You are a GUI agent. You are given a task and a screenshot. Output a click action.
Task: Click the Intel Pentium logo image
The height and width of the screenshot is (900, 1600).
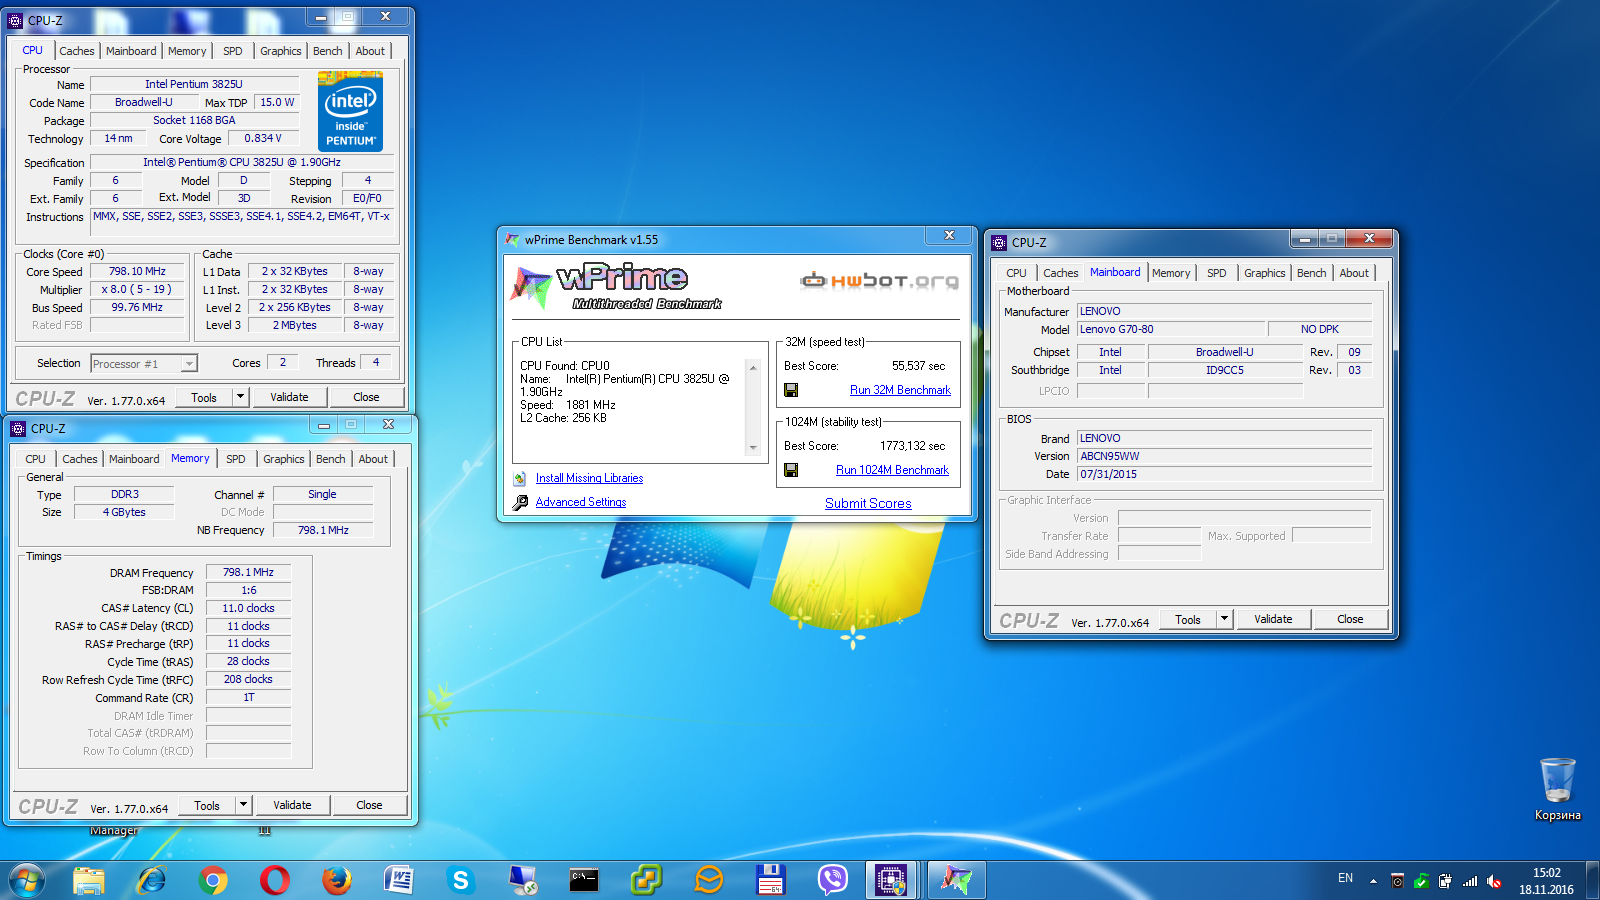pos(350,111)
